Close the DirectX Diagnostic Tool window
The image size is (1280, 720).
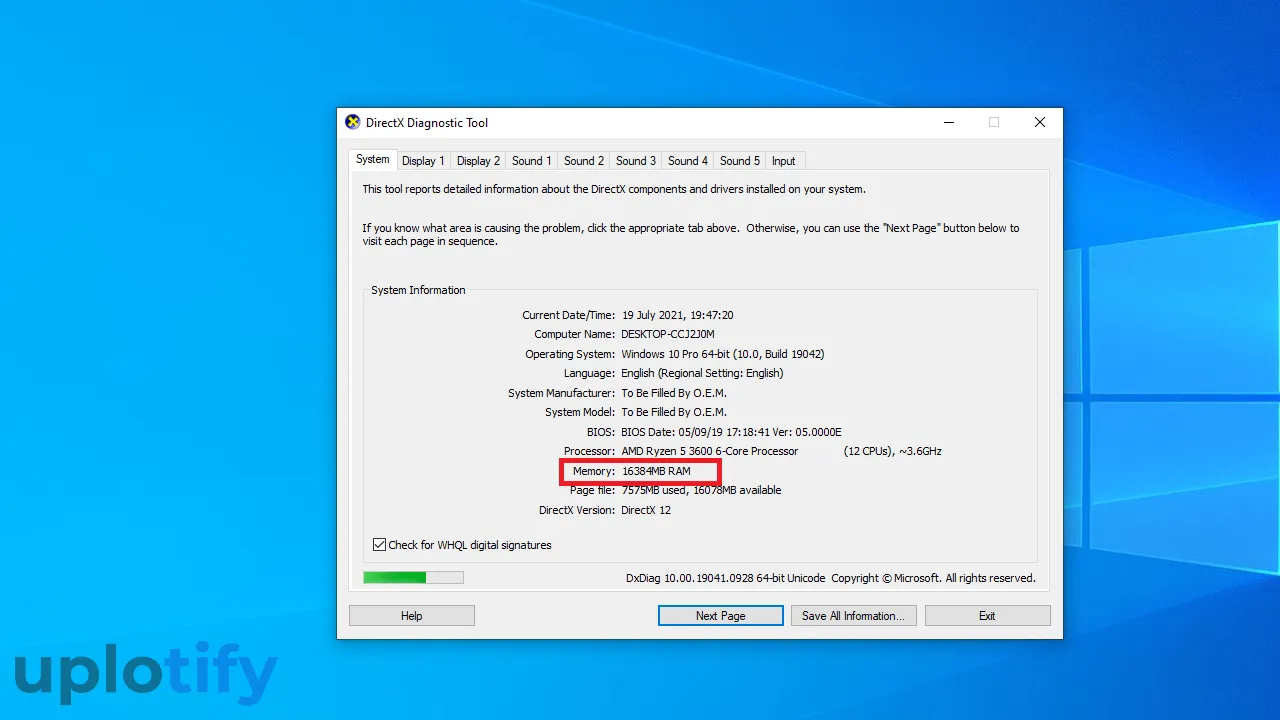coord(1040,122)
